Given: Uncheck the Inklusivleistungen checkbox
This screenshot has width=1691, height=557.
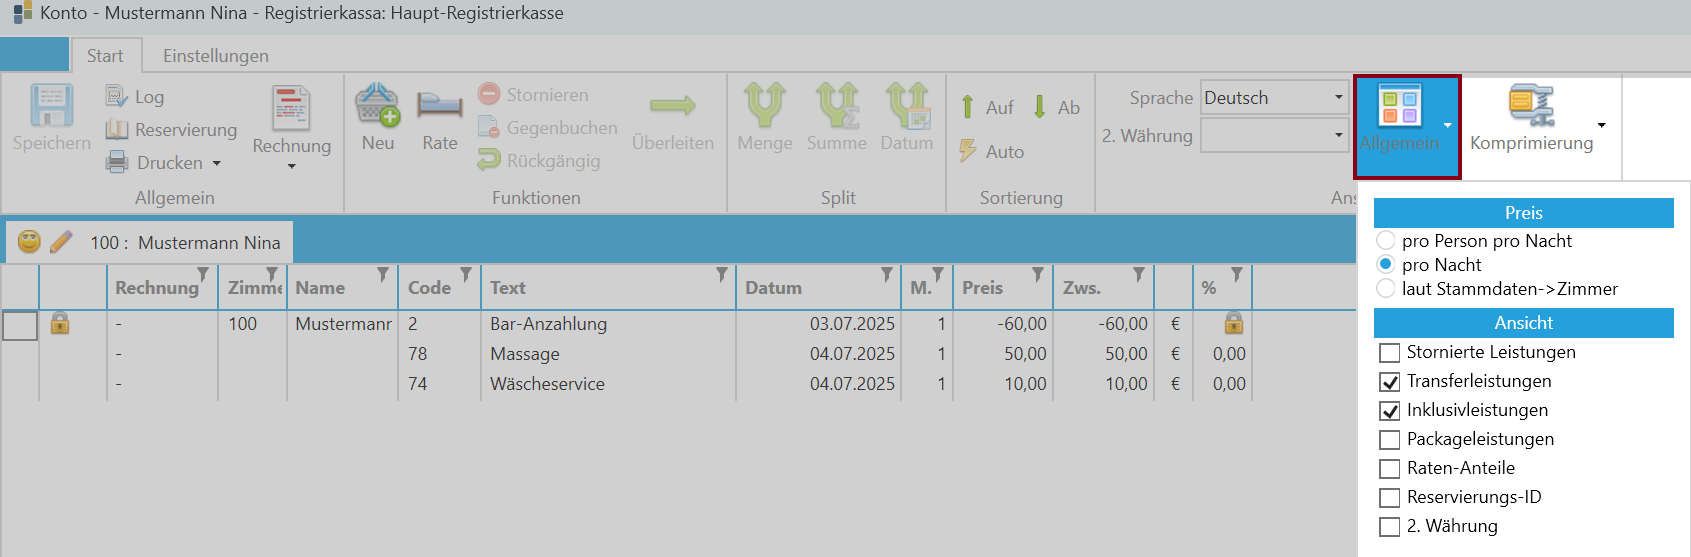Looking at the screenshot, I should (x=1389, y=410).
